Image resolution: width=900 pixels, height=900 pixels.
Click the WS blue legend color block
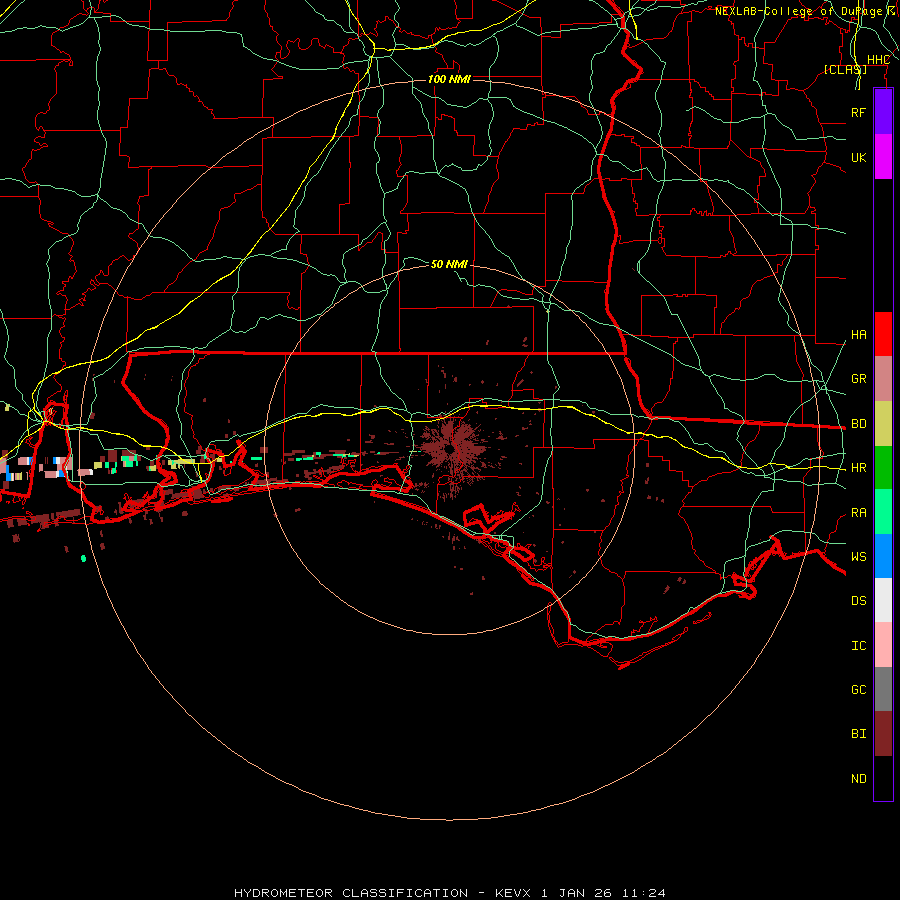[x=883, y=556]
